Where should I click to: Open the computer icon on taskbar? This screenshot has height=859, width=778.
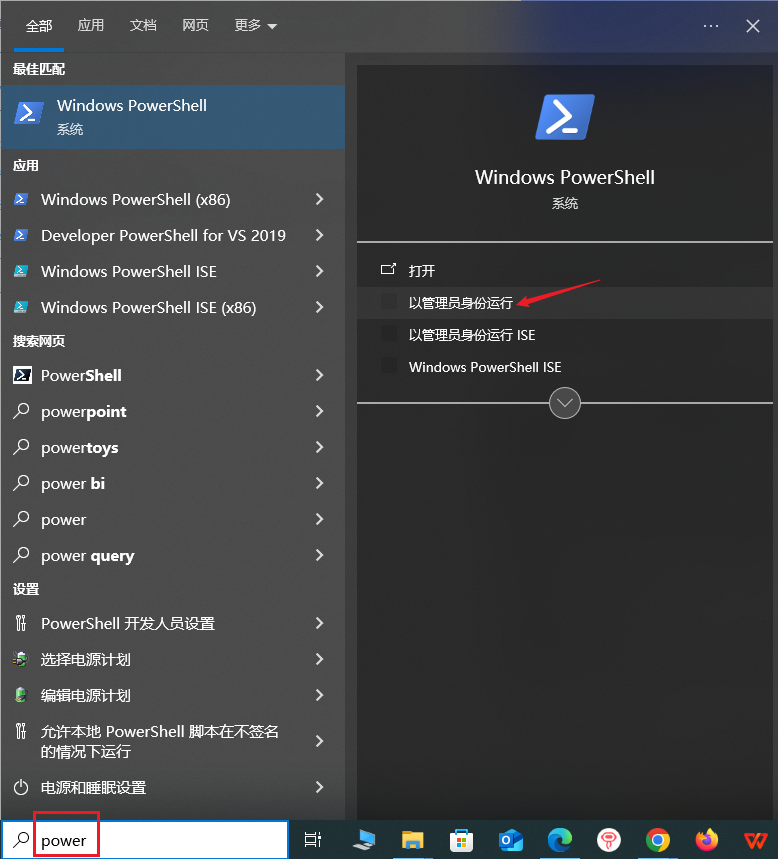(x=364, y=839)
